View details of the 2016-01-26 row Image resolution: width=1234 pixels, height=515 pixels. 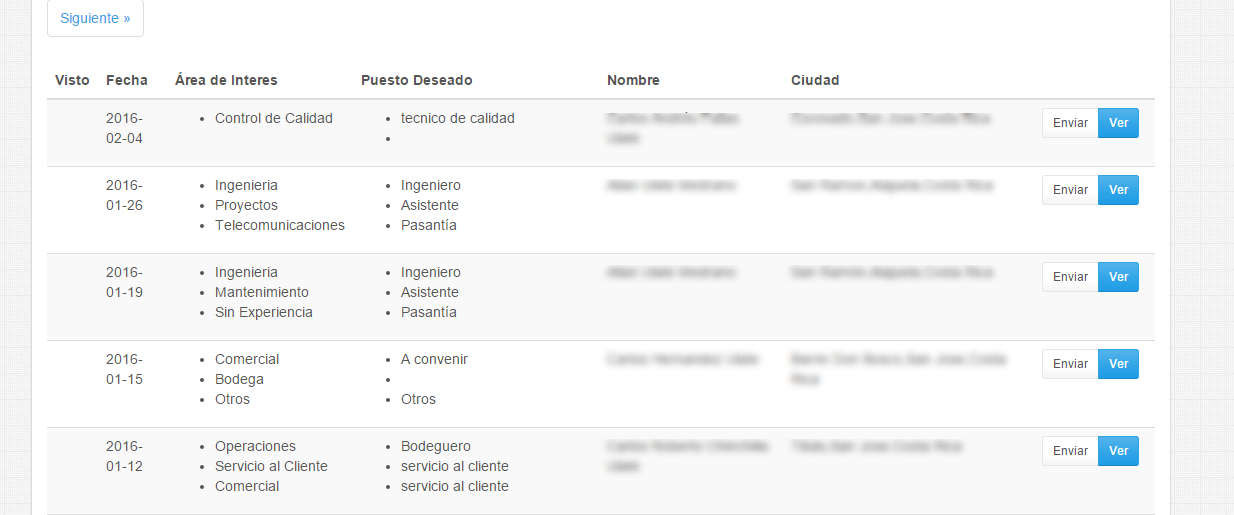(1118, 190)
